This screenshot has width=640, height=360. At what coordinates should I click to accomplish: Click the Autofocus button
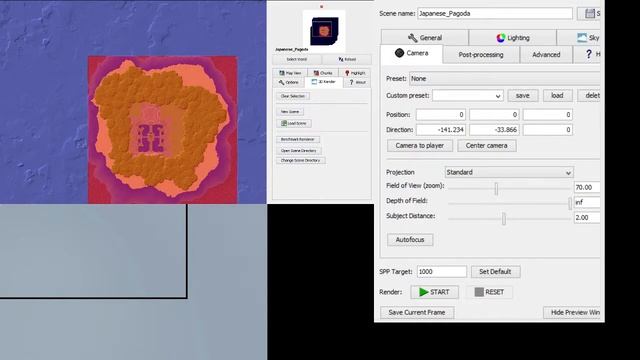(410, 240)
